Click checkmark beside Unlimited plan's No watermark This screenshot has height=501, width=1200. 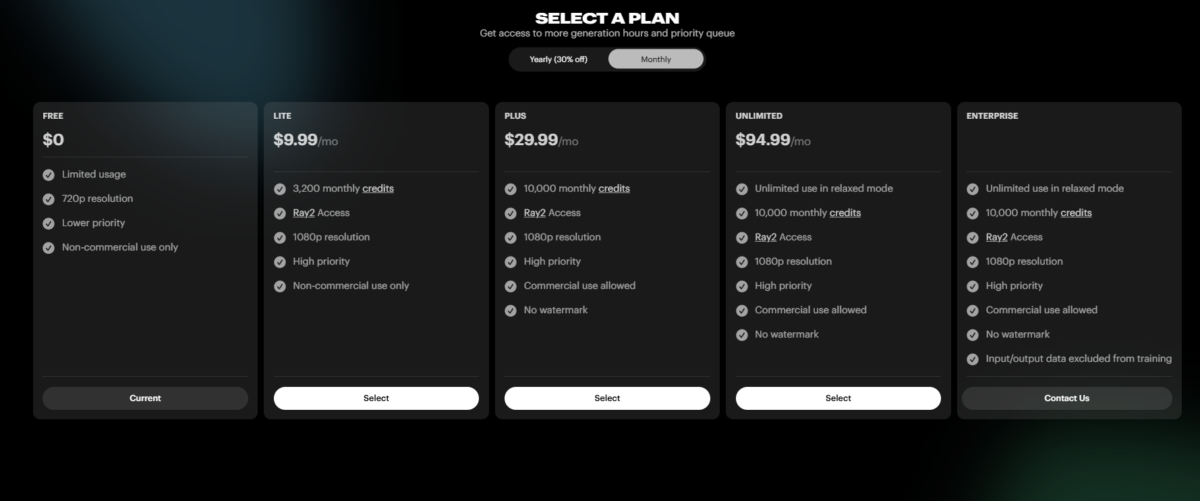pos(742,335)
